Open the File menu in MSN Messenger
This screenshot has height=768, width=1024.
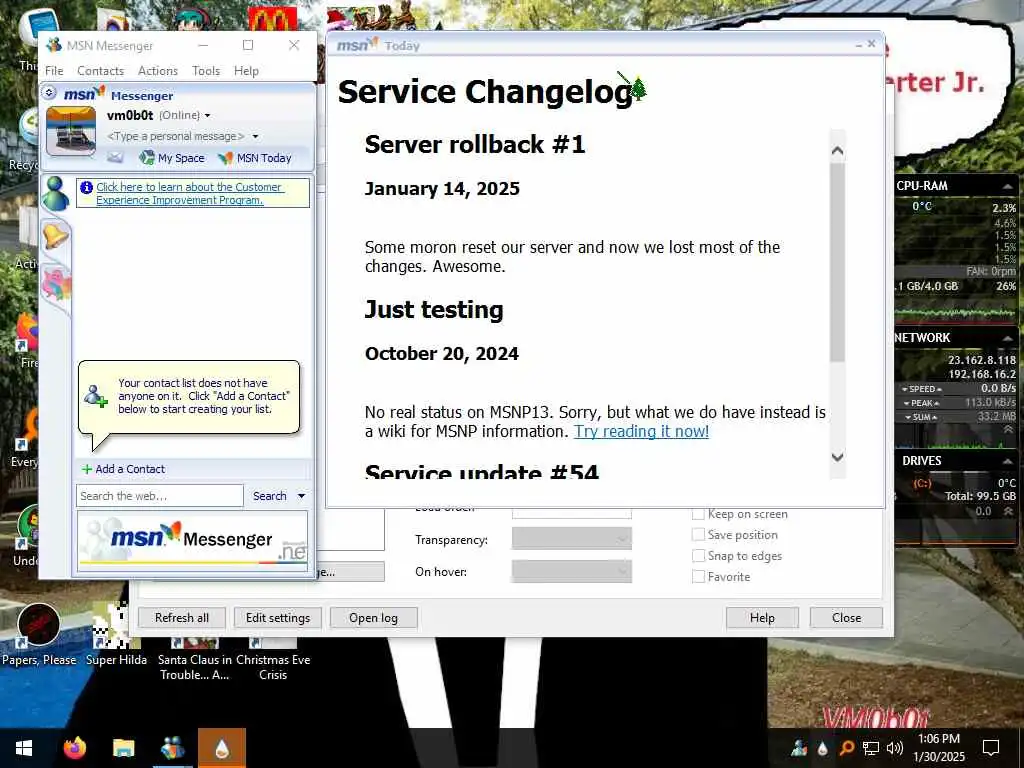click(54, 71)
